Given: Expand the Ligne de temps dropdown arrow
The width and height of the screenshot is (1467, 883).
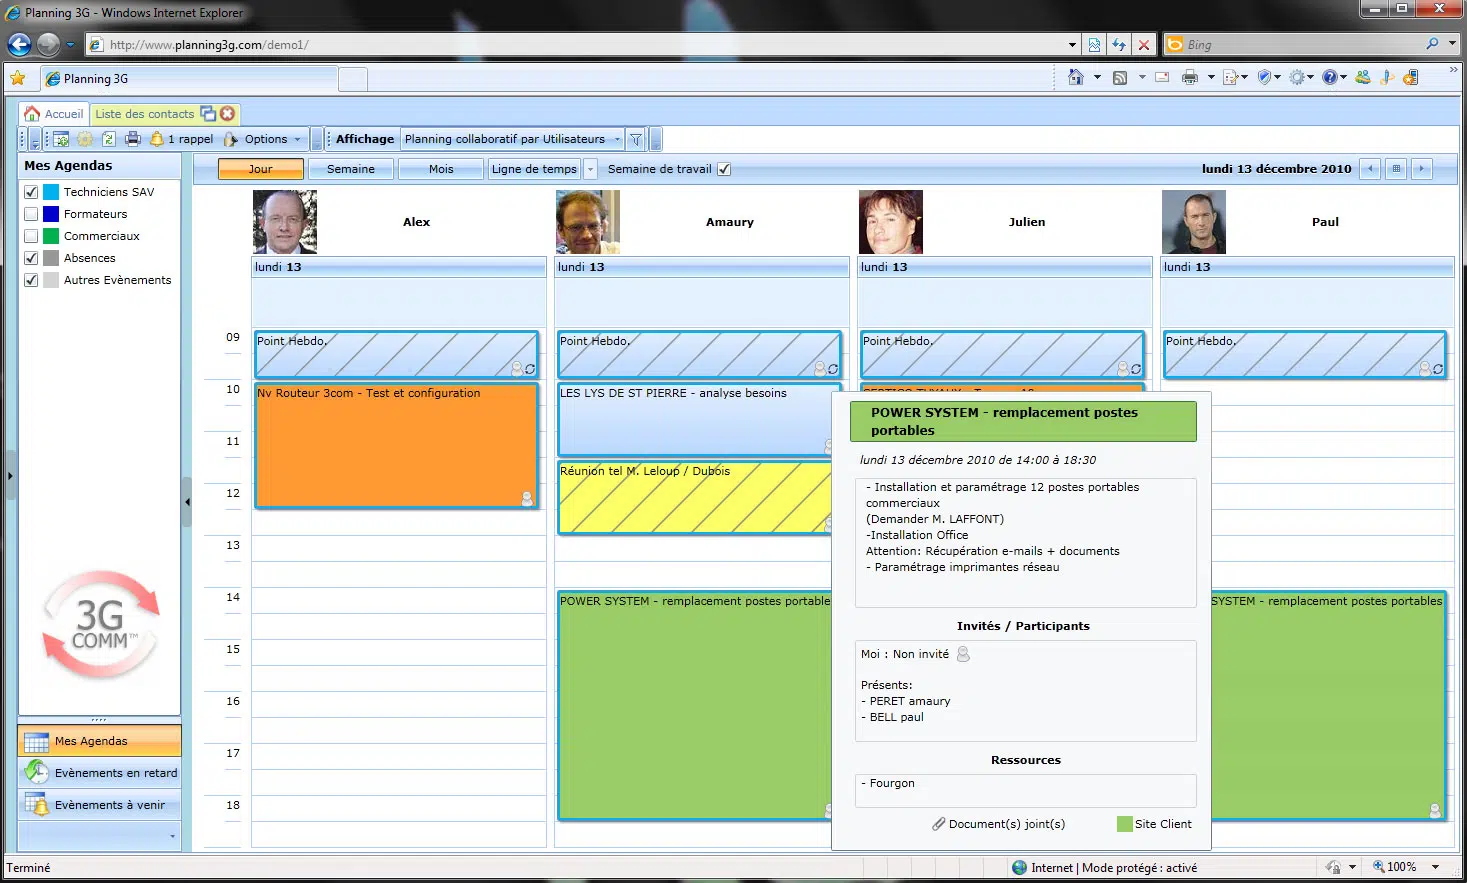Looking at the screenshot, I should point(590,170).
